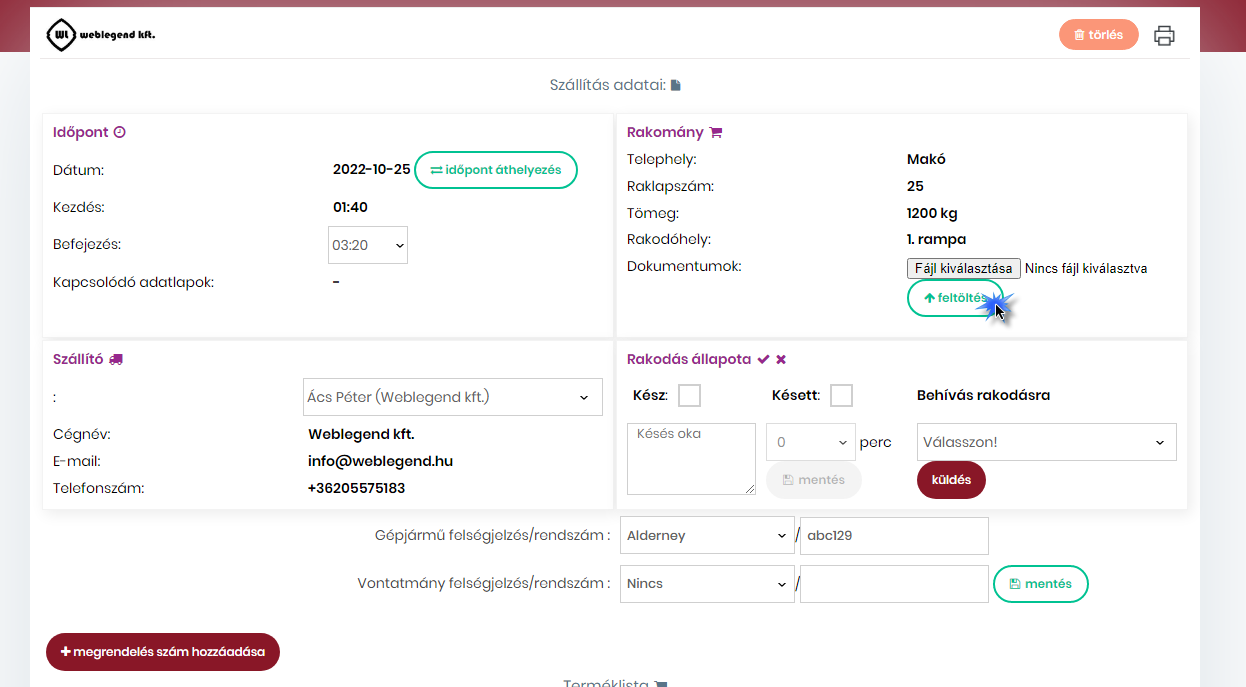Click the shopping cart icon beside Rakomány
This screenshot has height=687, width=1246.
(715, 132)
